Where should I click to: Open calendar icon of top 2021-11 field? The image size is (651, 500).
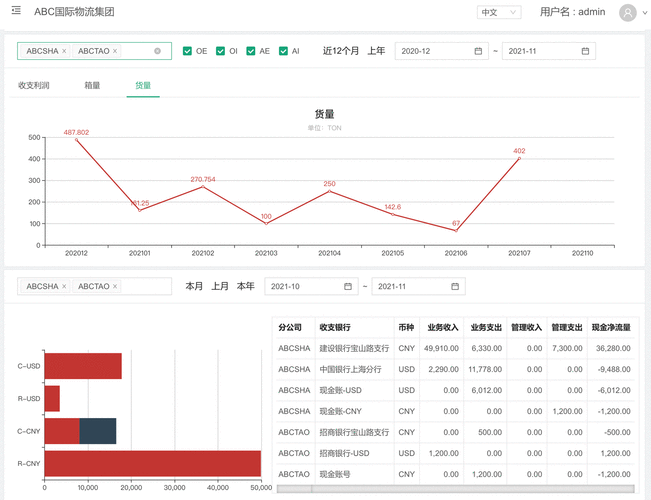click(585, 51)
